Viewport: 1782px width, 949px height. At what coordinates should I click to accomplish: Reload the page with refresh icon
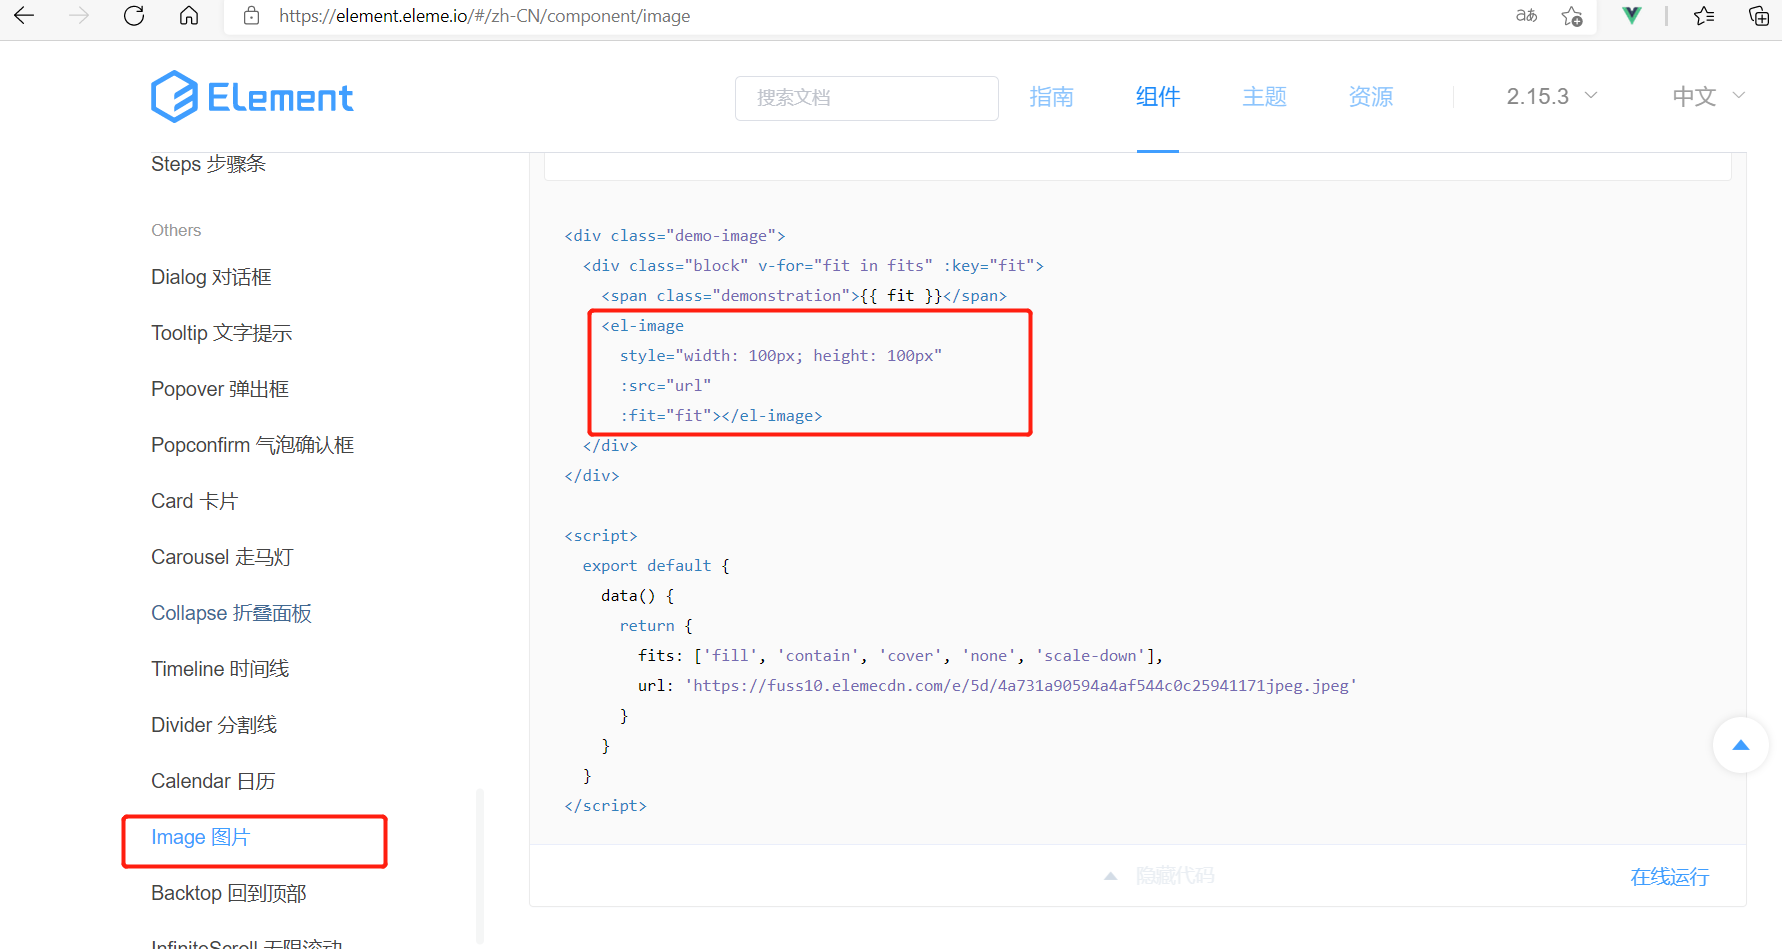click(134, 16)
